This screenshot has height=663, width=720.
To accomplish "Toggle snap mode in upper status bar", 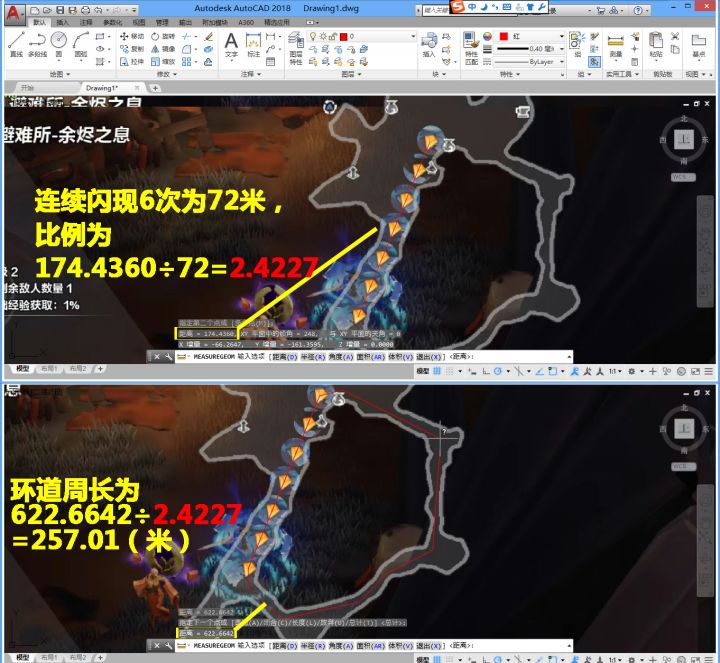I will point(450,371).
